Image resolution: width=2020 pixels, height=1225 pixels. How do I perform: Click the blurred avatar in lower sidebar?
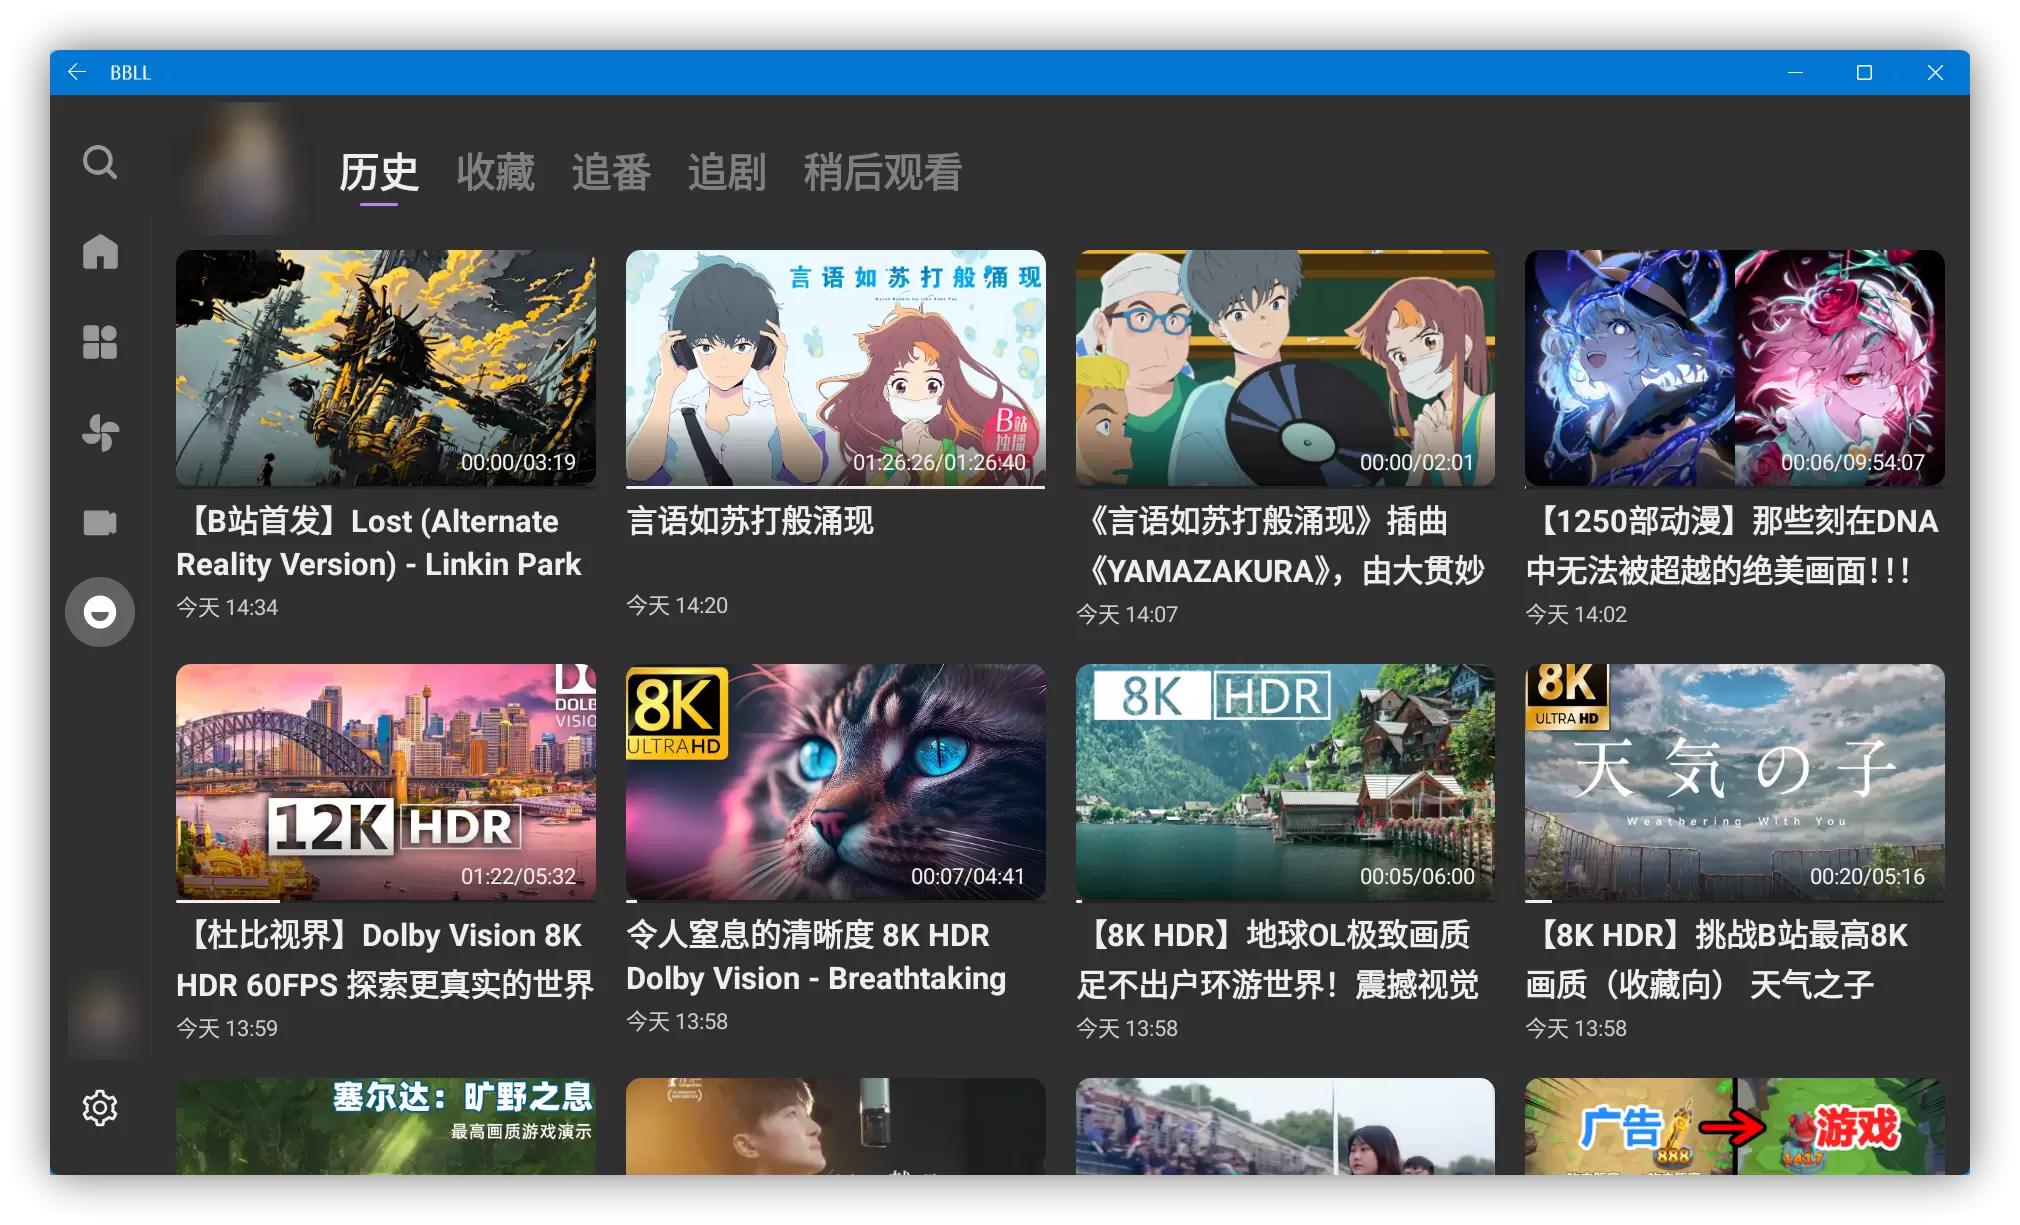click(105, 1014)
